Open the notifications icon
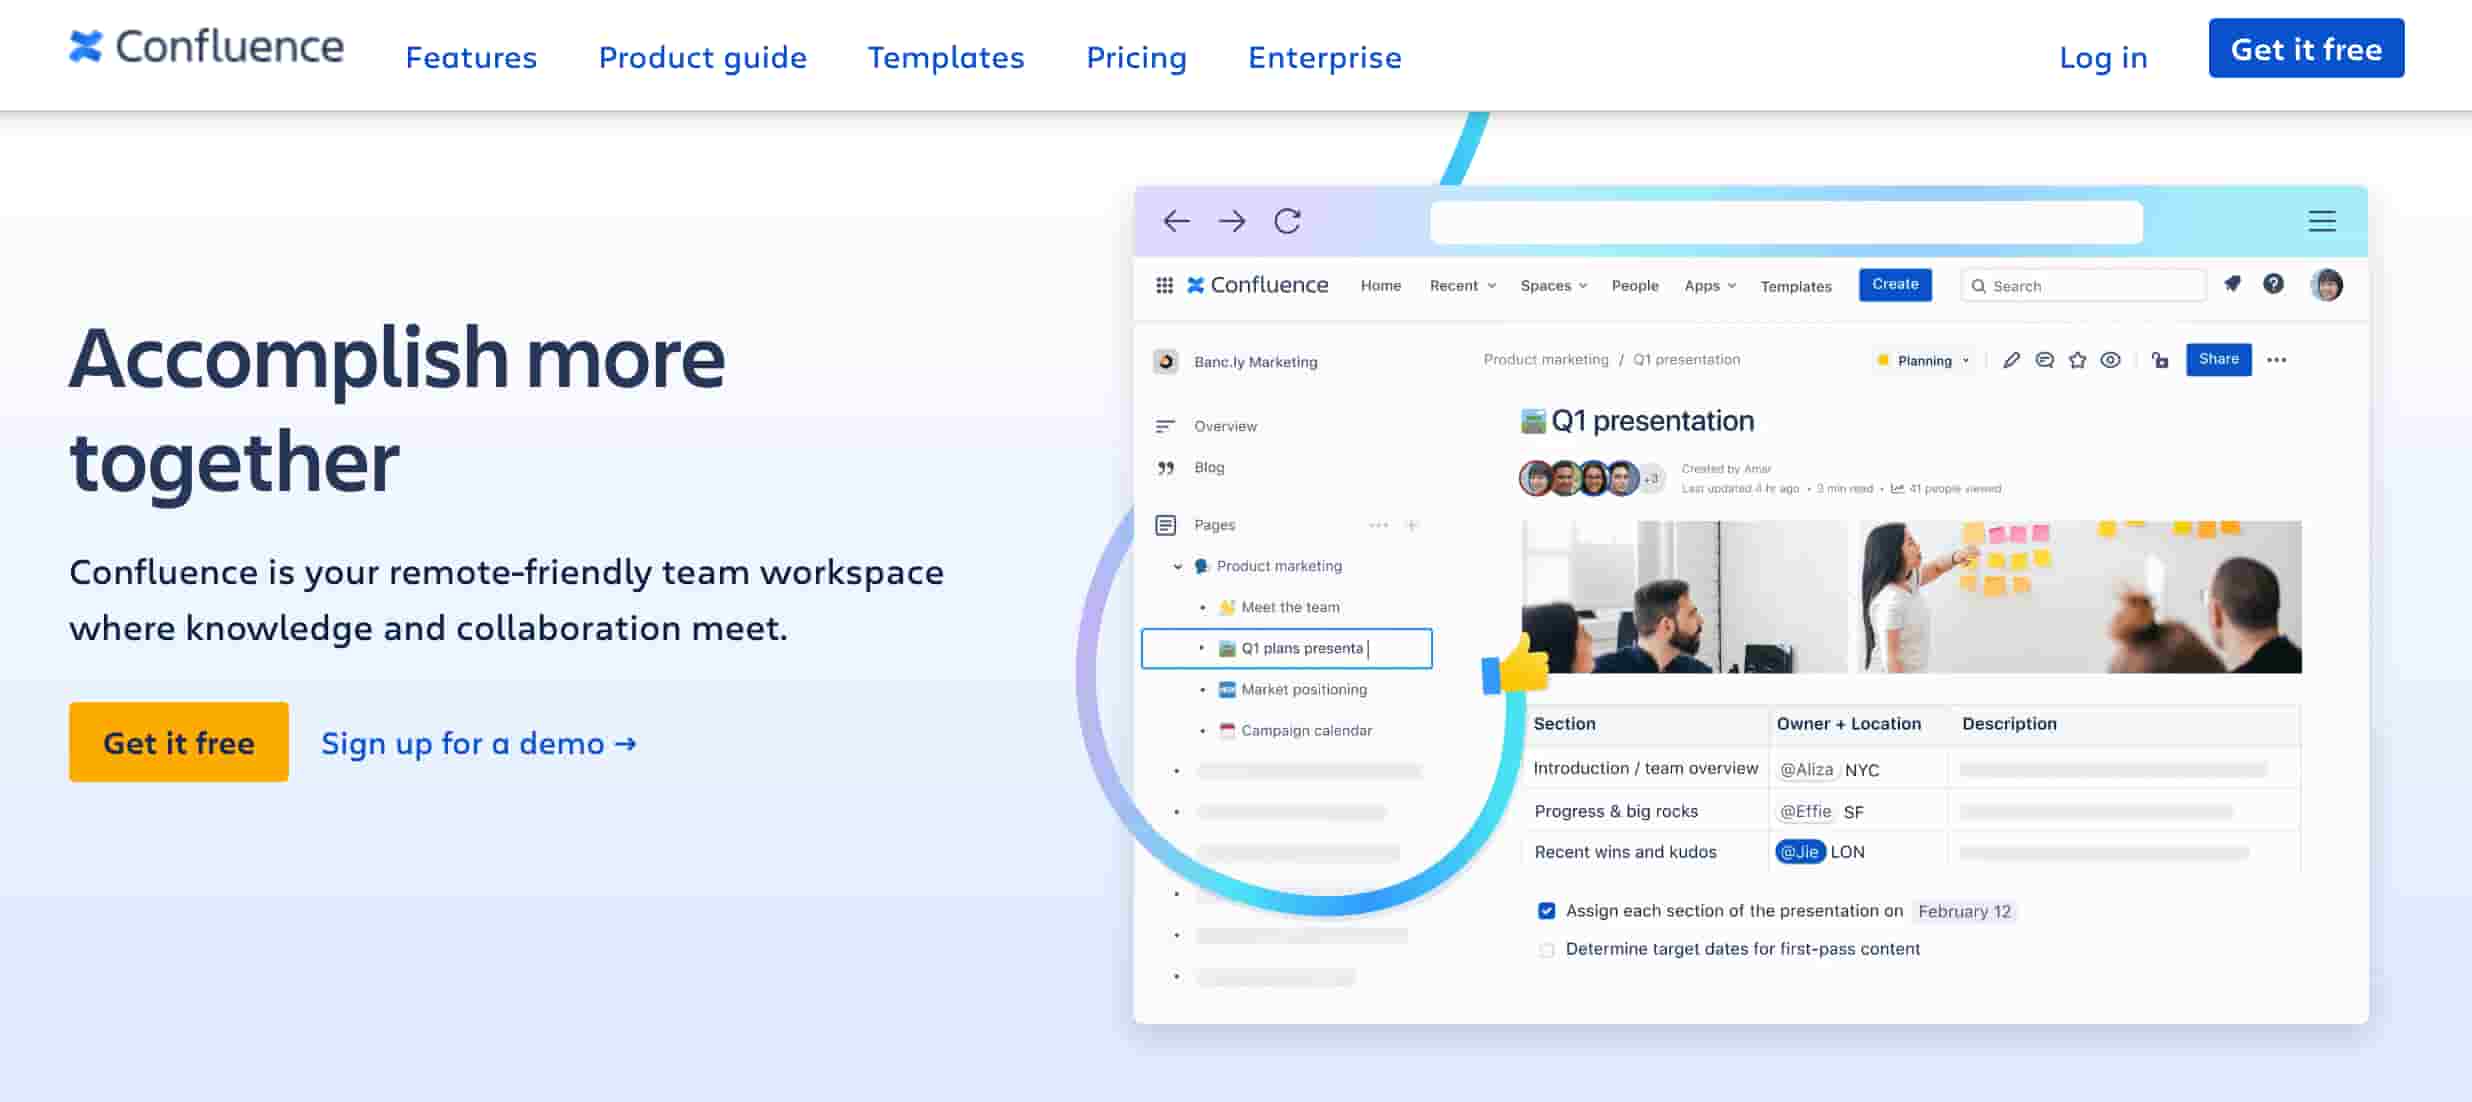The height and width of the screenshot is (1102, 2472). (x=2232, y=284)
